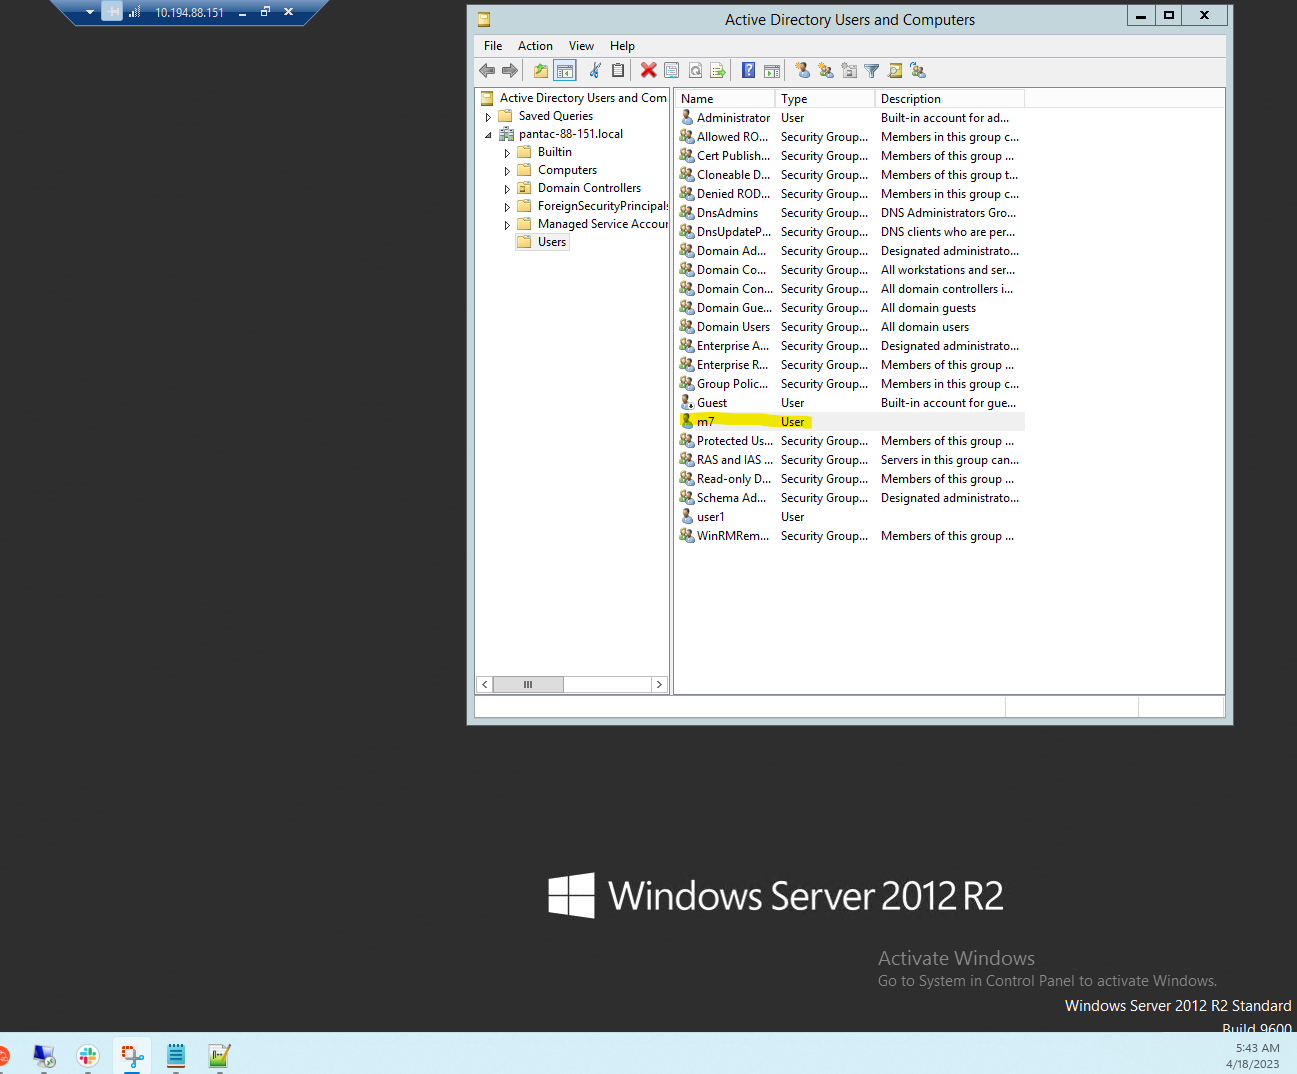The image size is (1297, 1074).
Task: Toggle the show/hide console tree button
Action: 565,70
